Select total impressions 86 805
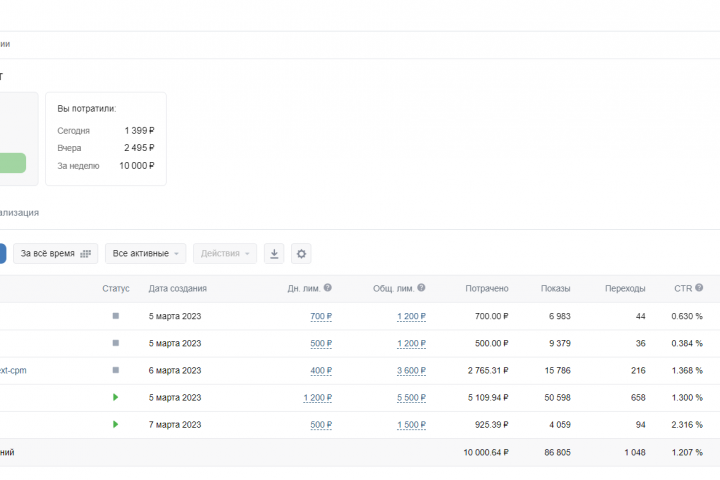 tap(557, 452)
